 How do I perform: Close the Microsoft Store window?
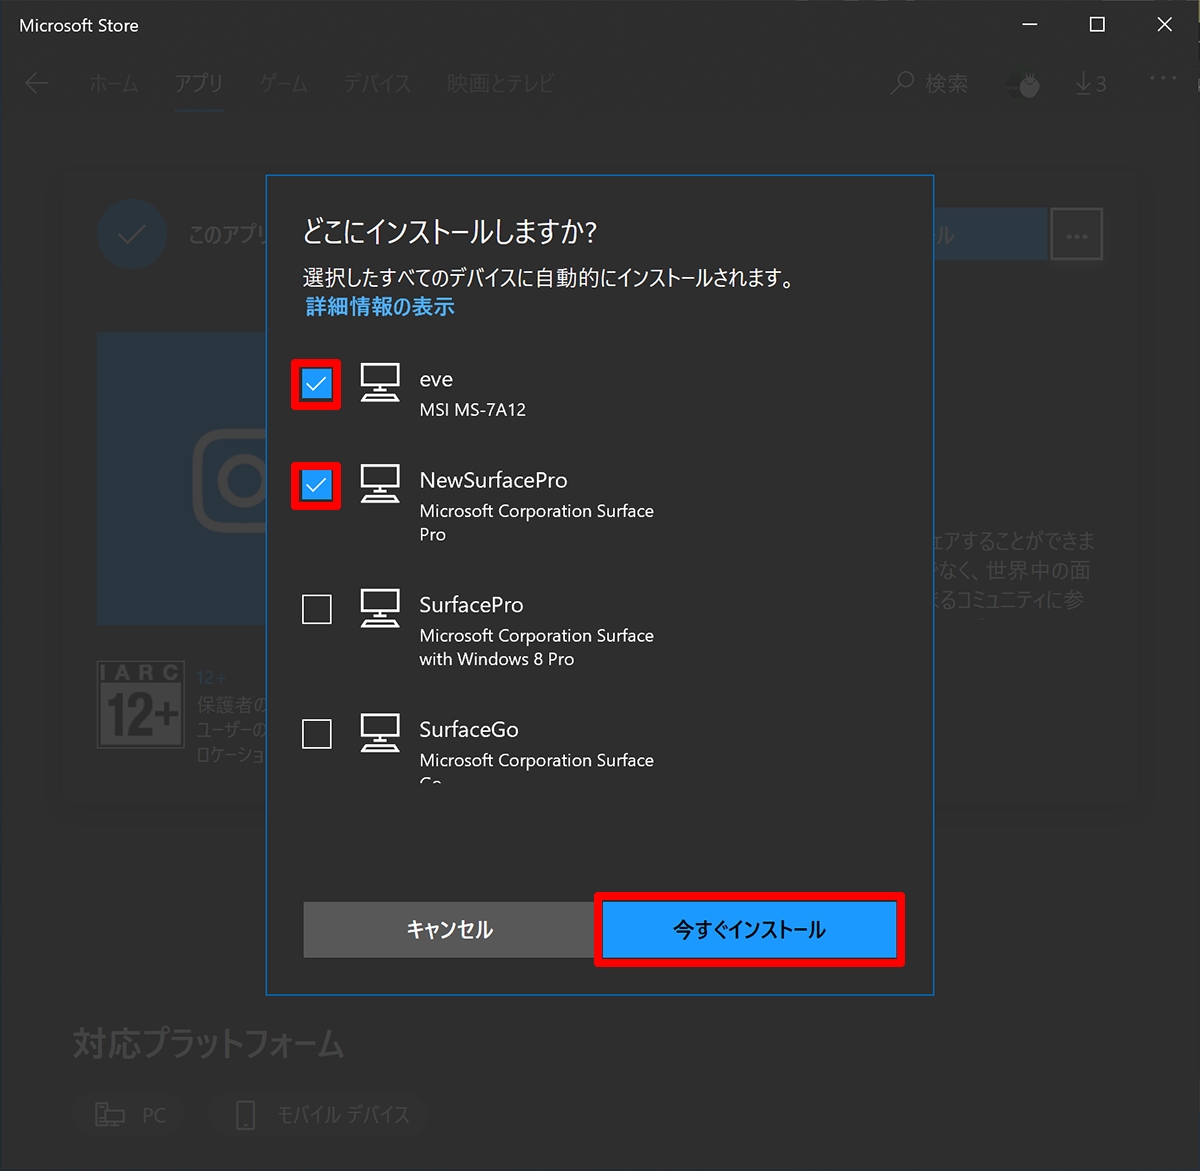pos(1165,25)
